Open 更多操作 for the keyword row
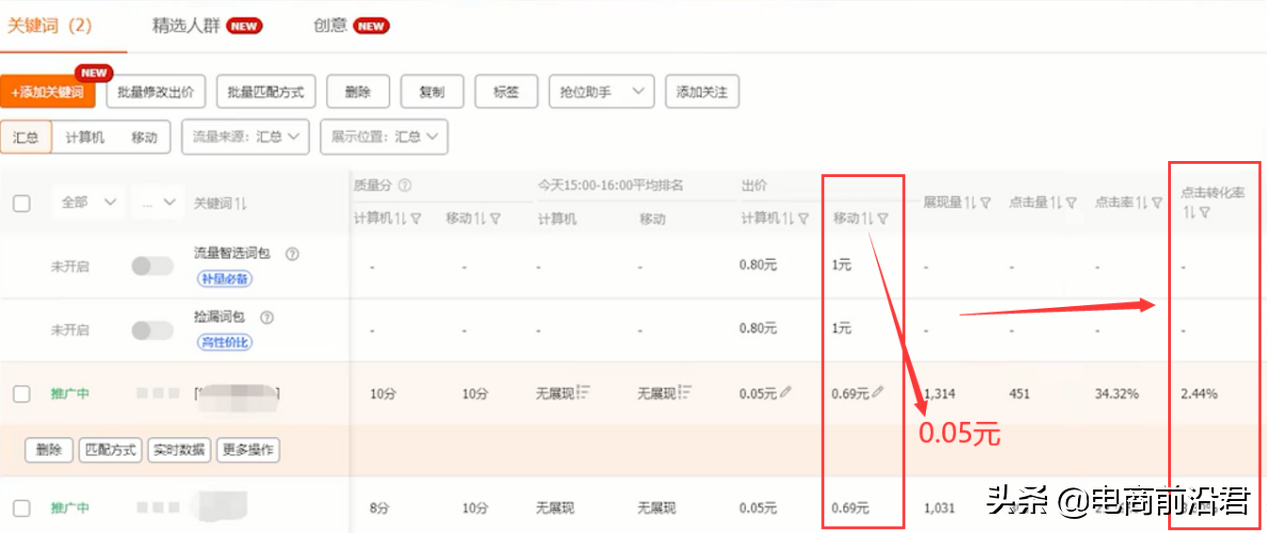The image size is (1267, 533). (247, 450)
